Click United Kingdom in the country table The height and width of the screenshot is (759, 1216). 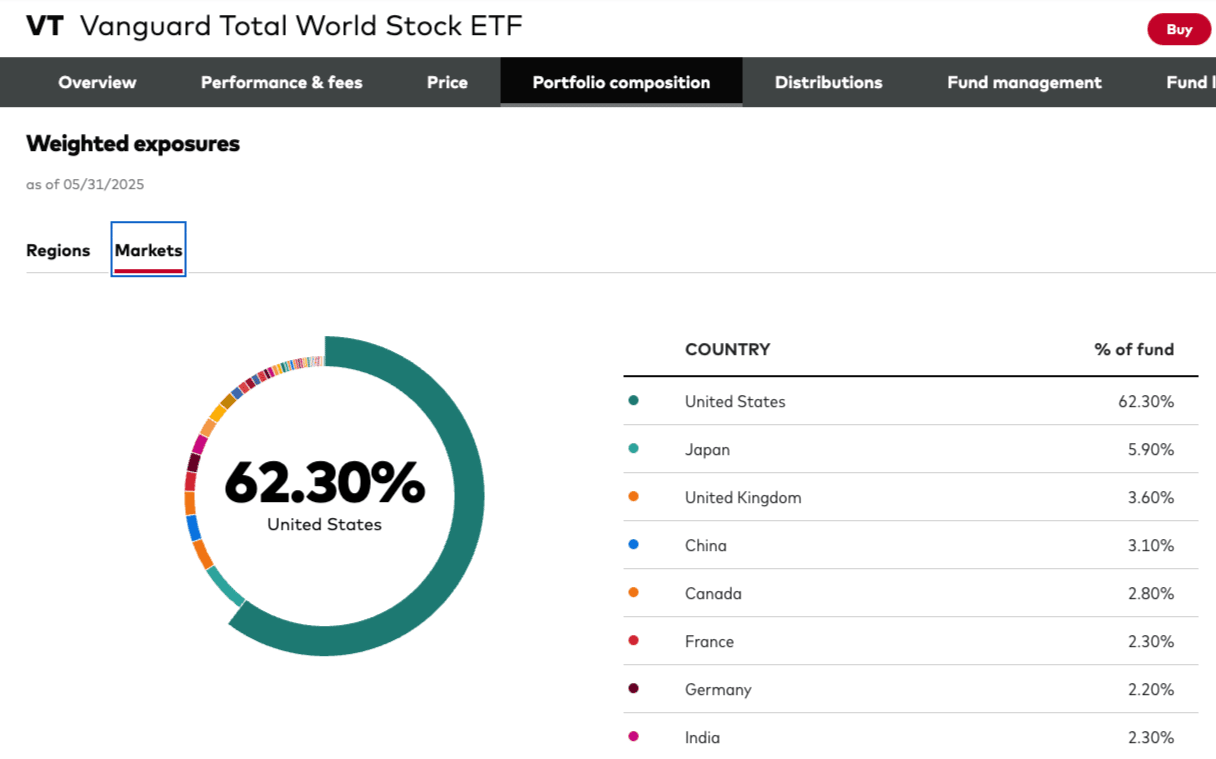(743, 497)
